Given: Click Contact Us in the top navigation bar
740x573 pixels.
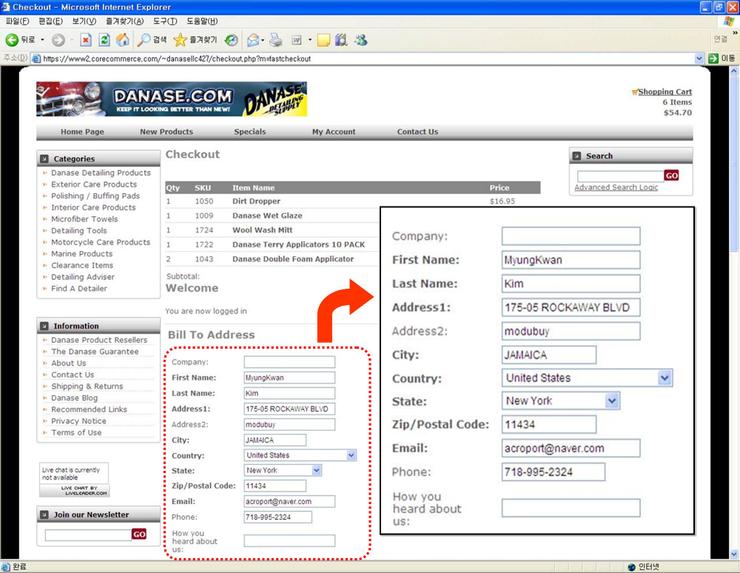Looking at the screenshot, I should pos(418,132).
